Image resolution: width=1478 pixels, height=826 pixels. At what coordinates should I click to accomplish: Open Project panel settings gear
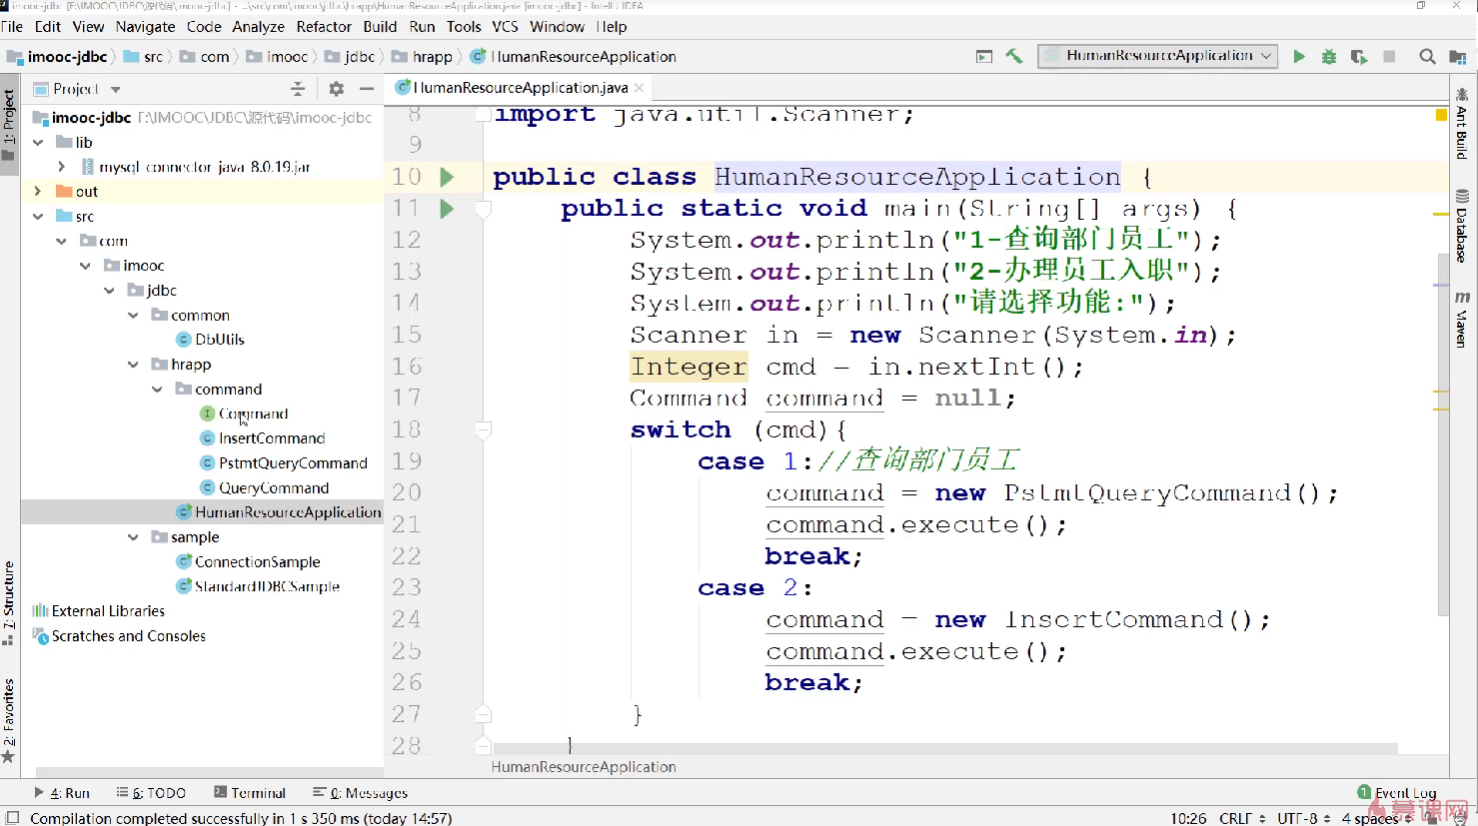[336, 89]
